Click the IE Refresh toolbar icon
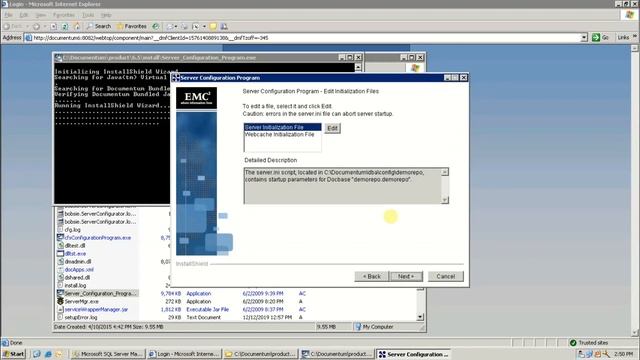The image size is (640, 360). [65, 26]
